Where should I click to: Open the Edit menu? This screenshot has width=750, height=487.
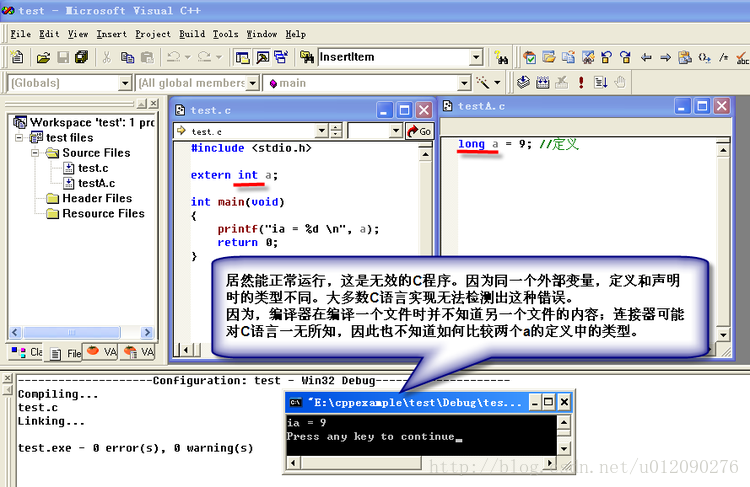[x=49, y=34]
